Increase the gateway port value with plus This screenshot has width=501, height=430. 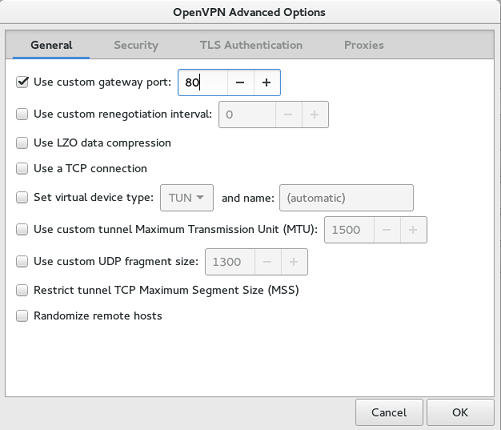click(x=267, y=83)
